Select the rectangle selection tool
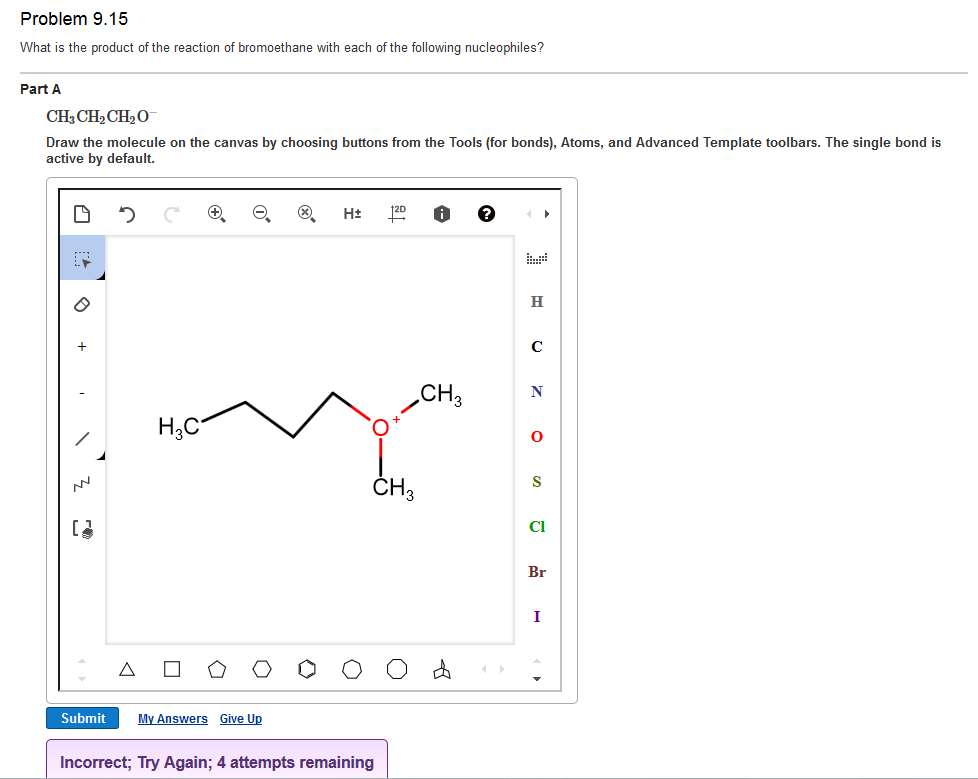Image resolution: width=978 pixels, height=779 pixels. (x=82, y=257)
